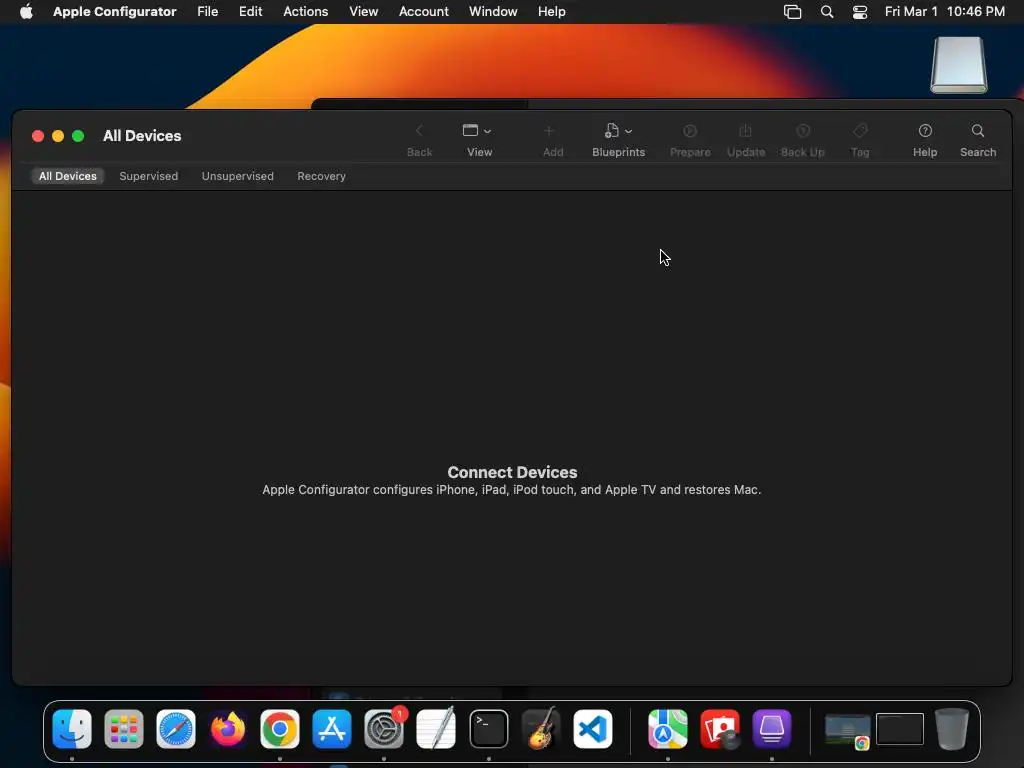The height and width of the screenshot is (768, 1024).
Task: Open Terminal from the Dock
Action: [488, 729]
